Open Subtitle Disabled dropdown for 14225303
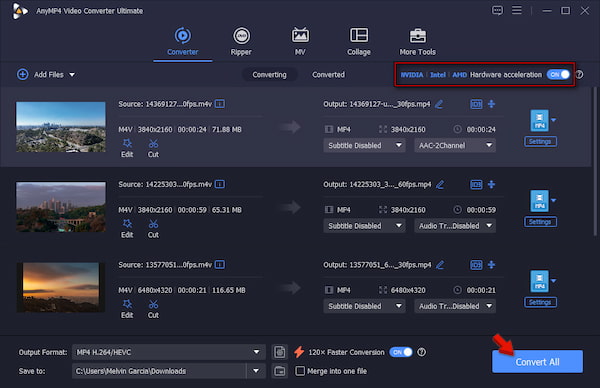 click(364, 226)
